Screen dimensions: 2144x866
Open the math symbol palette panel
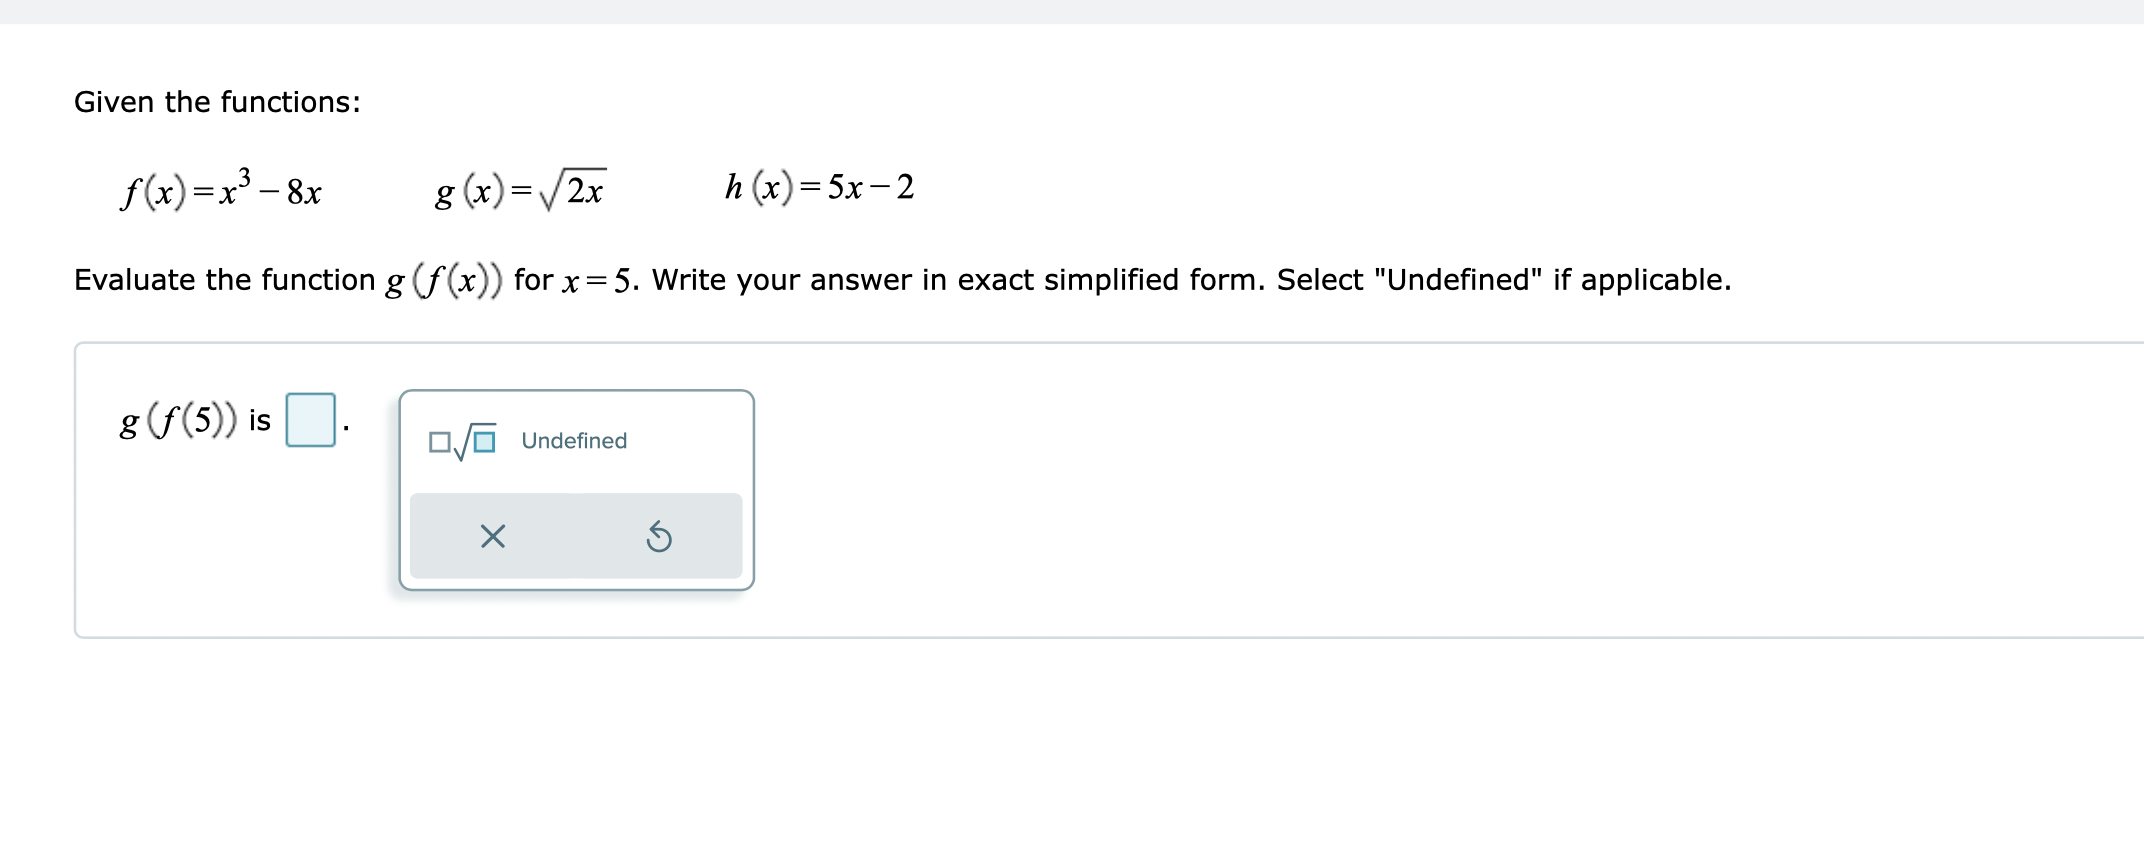576,489
